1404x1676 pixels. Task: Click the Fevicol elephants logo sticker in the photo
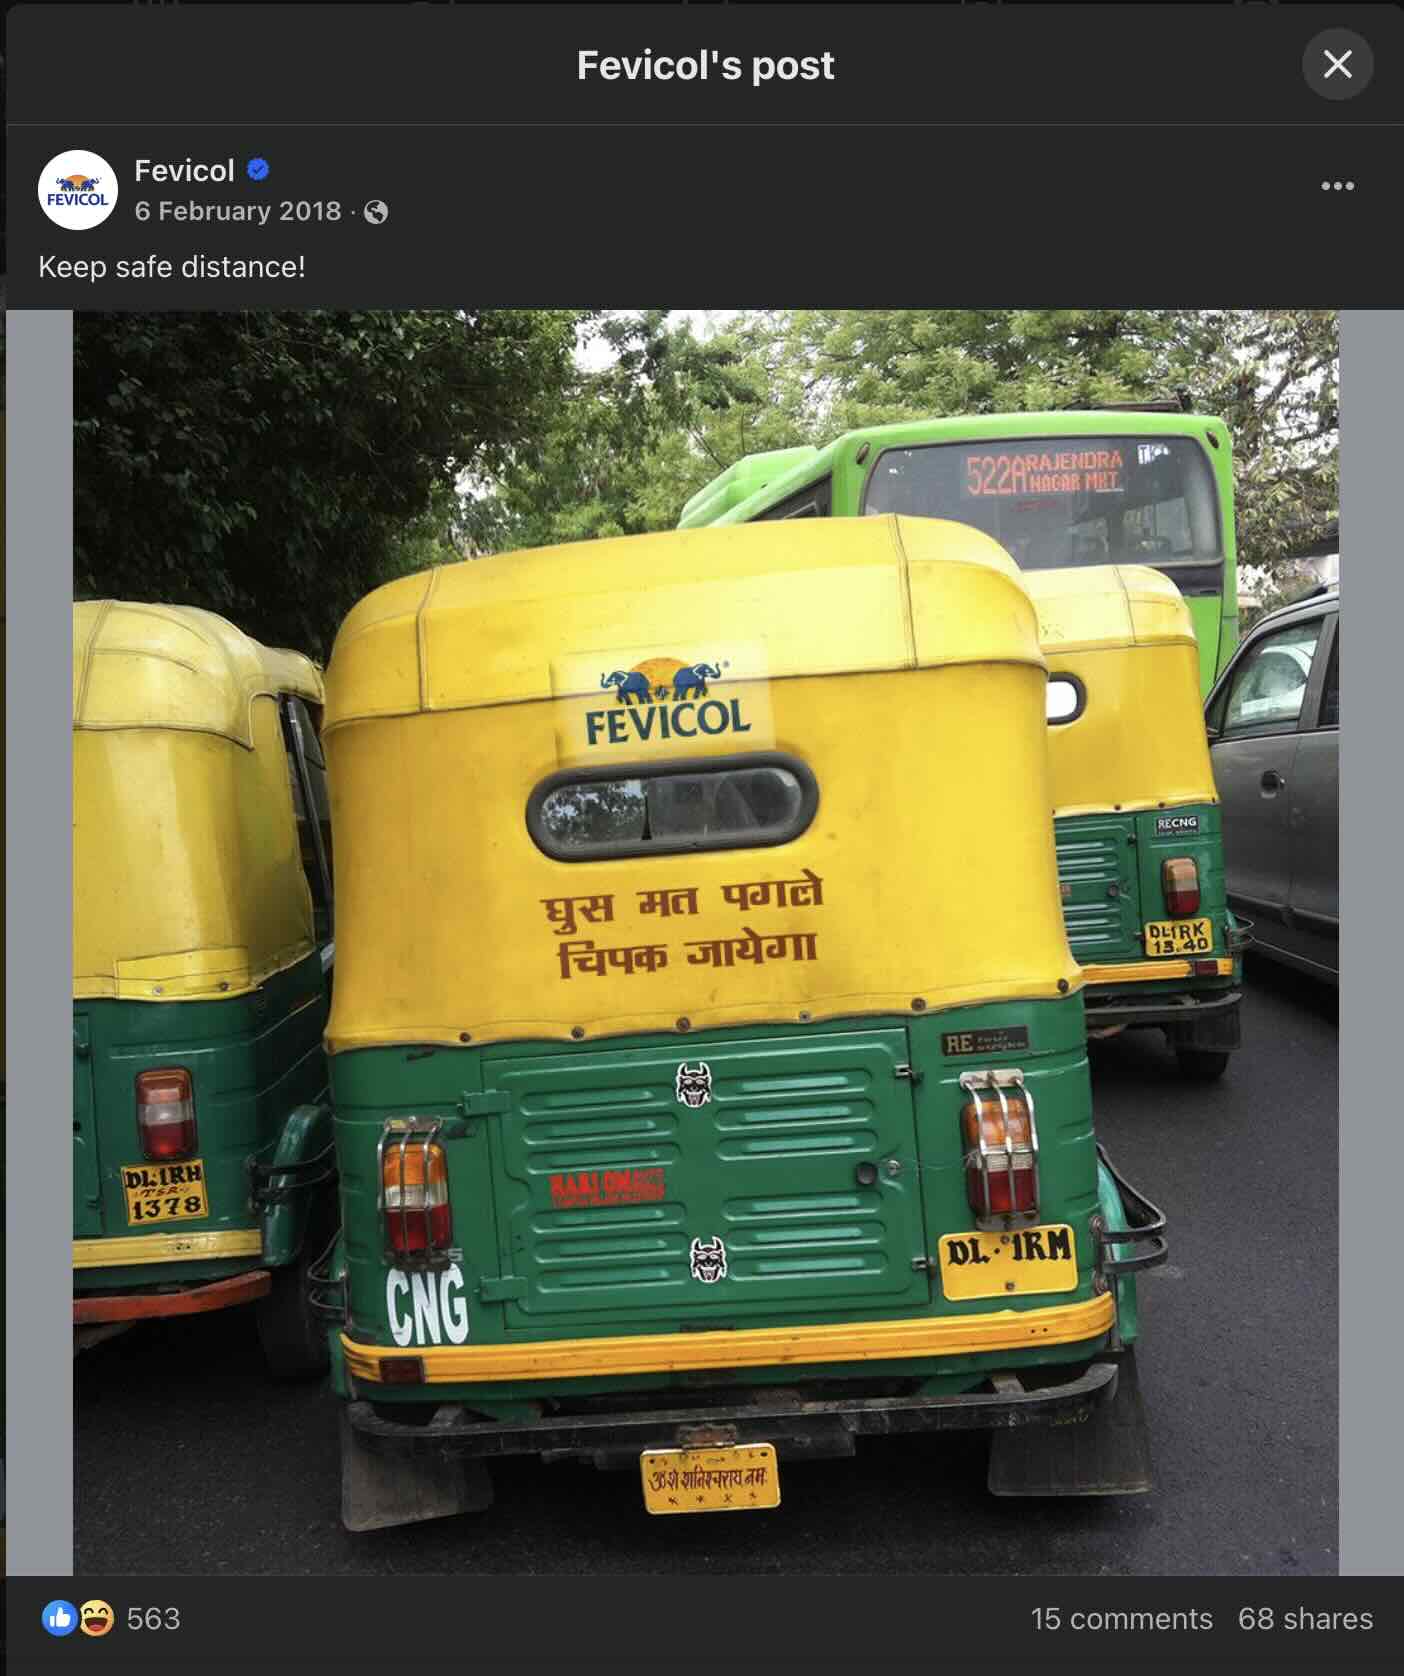(x=664, y=698)
